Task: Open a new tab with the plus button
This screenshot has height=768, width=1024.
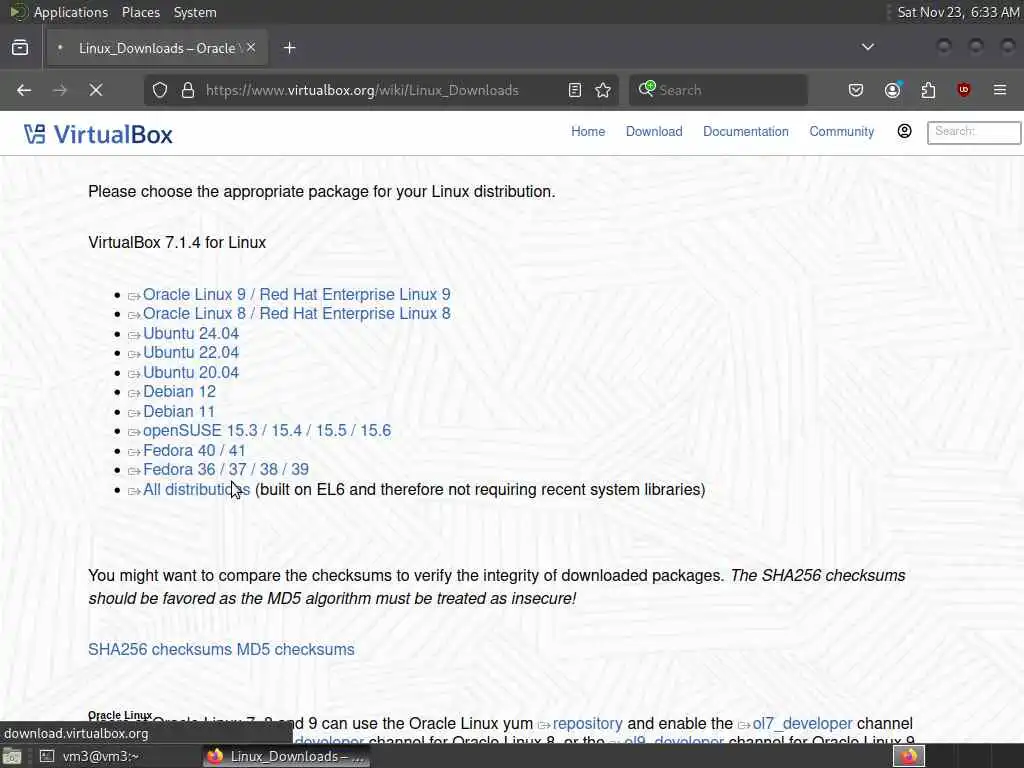Action: pos(290,48)
